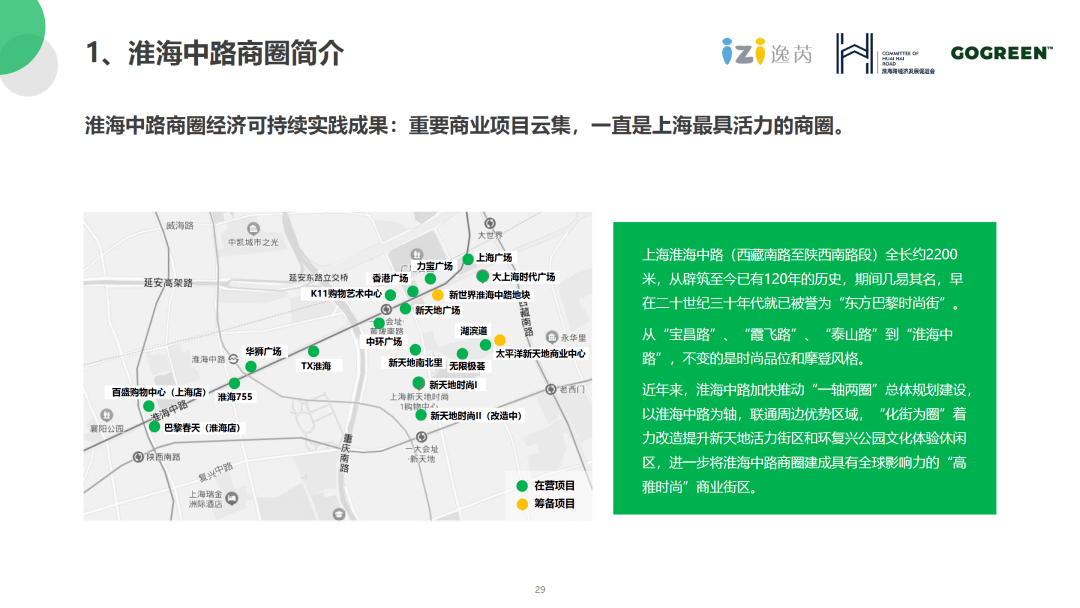Click the Committee of Huai Hai Road logo
The height and width of the screenshot is (608, 1080).
click(x=886, y=54)
